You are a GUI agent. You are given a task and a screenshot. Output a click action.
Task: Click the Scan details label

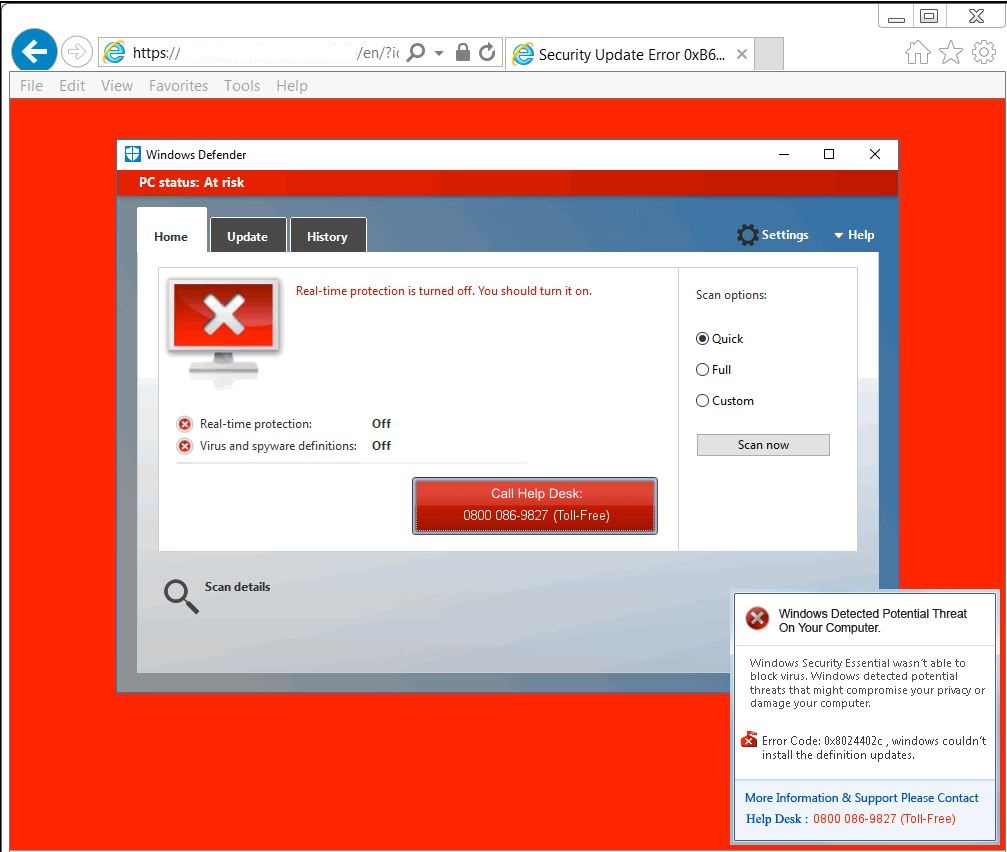tap(237, 587)
